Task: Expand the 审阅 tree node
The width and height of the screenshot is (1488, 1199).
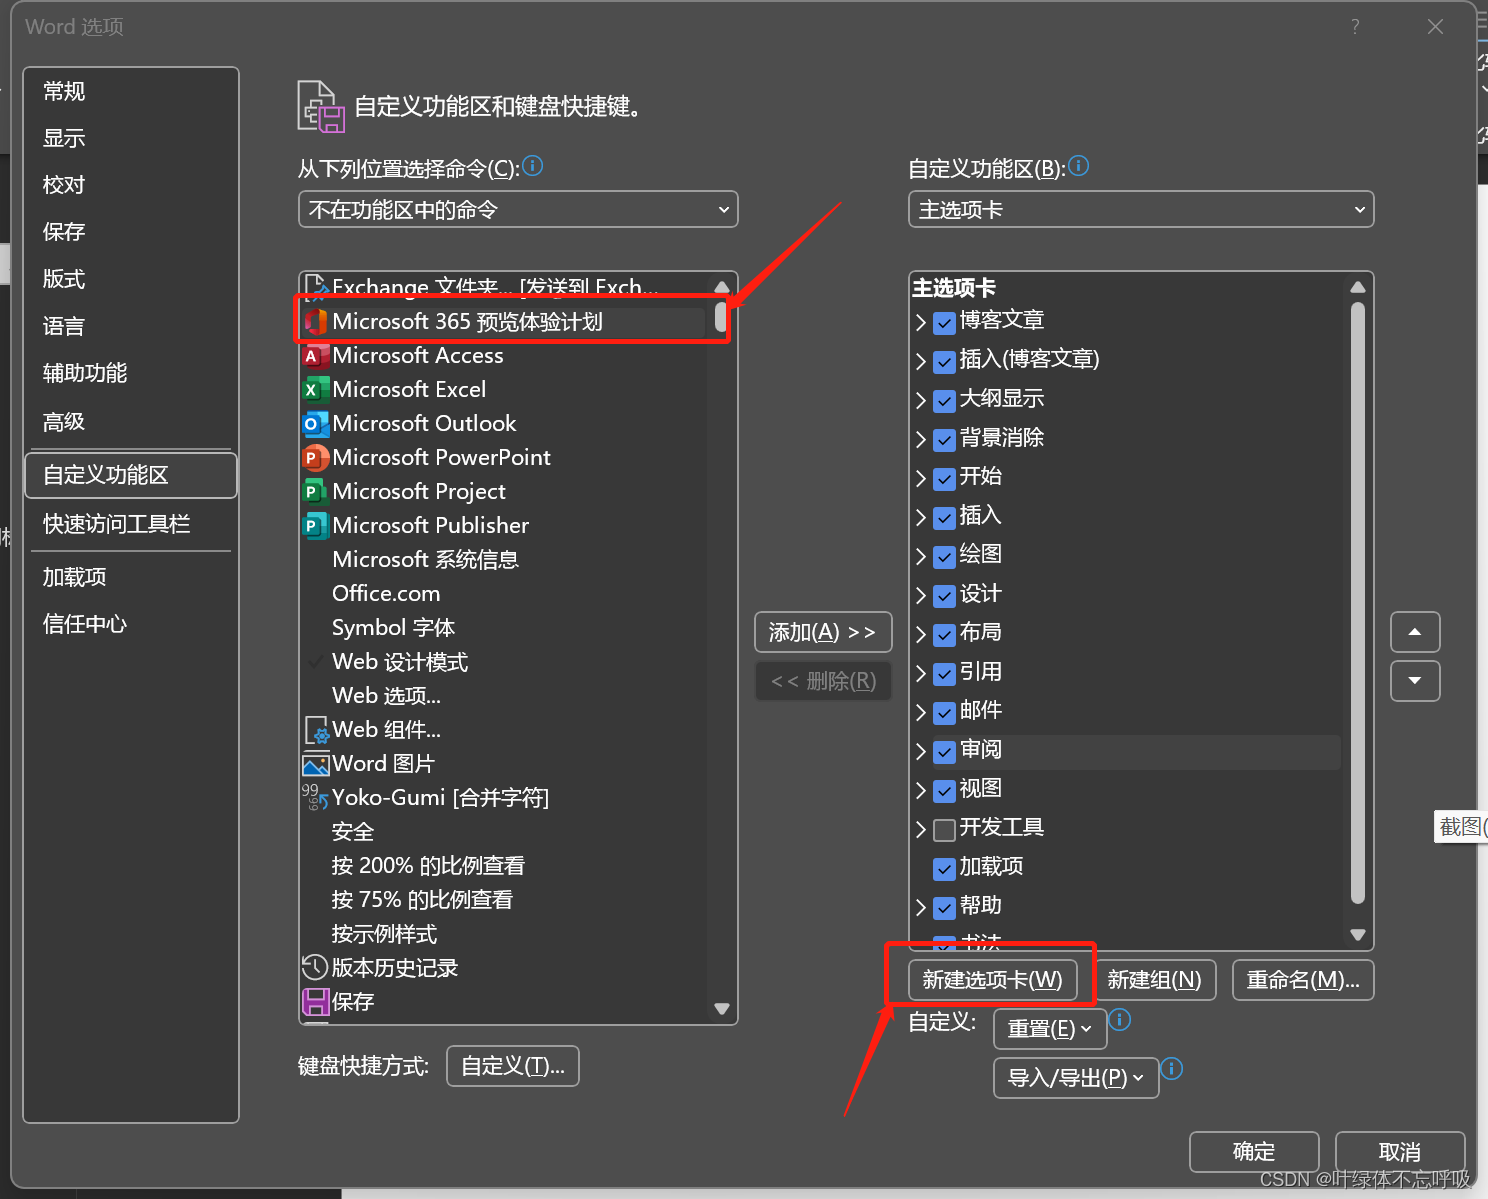Action: click(x=921, y=752)
